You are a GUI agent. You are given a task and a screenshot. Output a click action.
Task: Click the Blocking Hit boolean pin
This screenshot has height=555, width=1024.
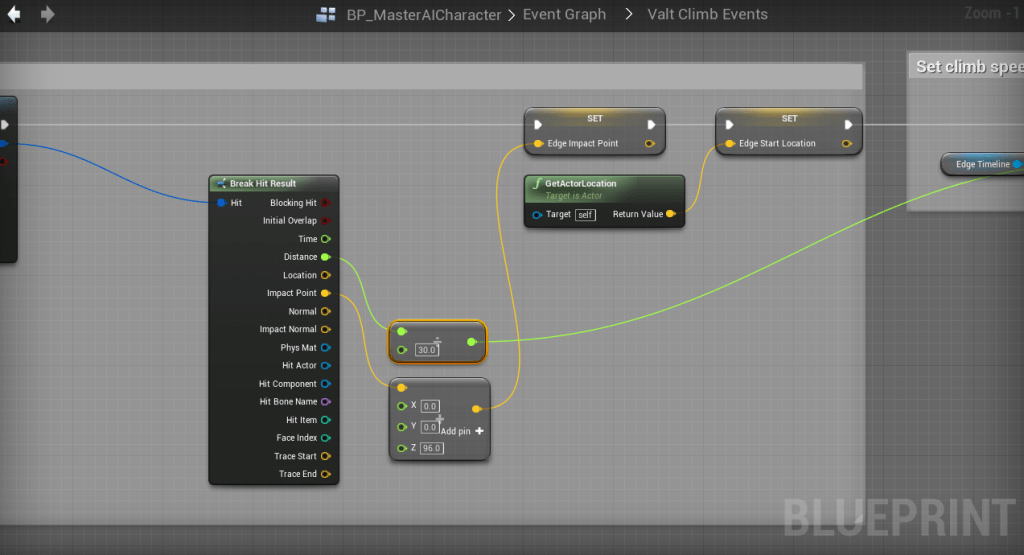[x=325, y=203]
